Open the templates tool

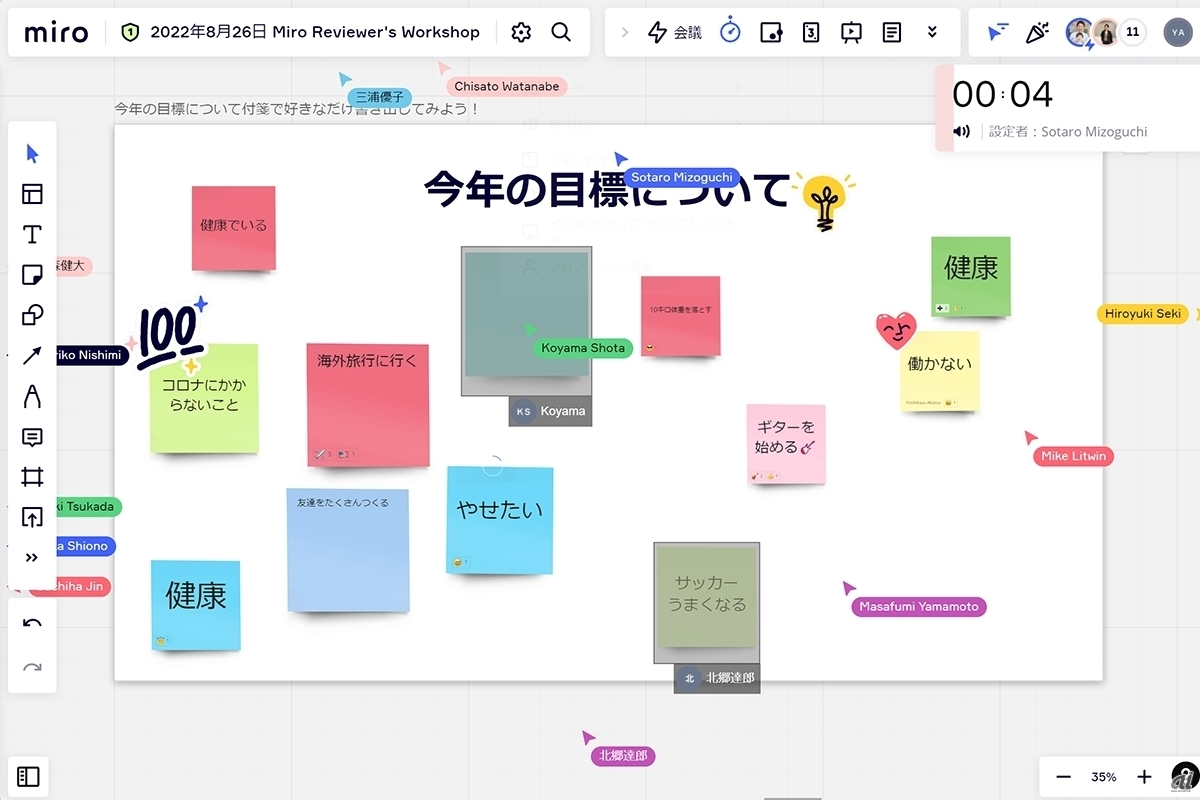32,194
